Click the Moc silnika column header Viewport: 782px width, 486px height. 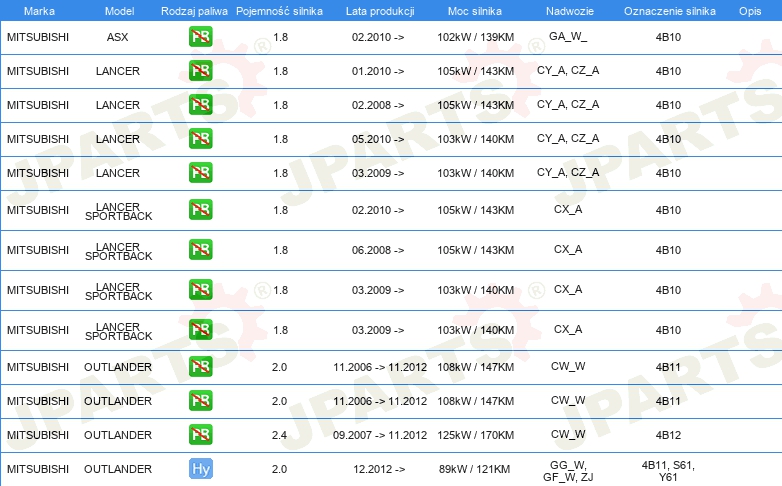pyautogui.click(x=475, y=11)
